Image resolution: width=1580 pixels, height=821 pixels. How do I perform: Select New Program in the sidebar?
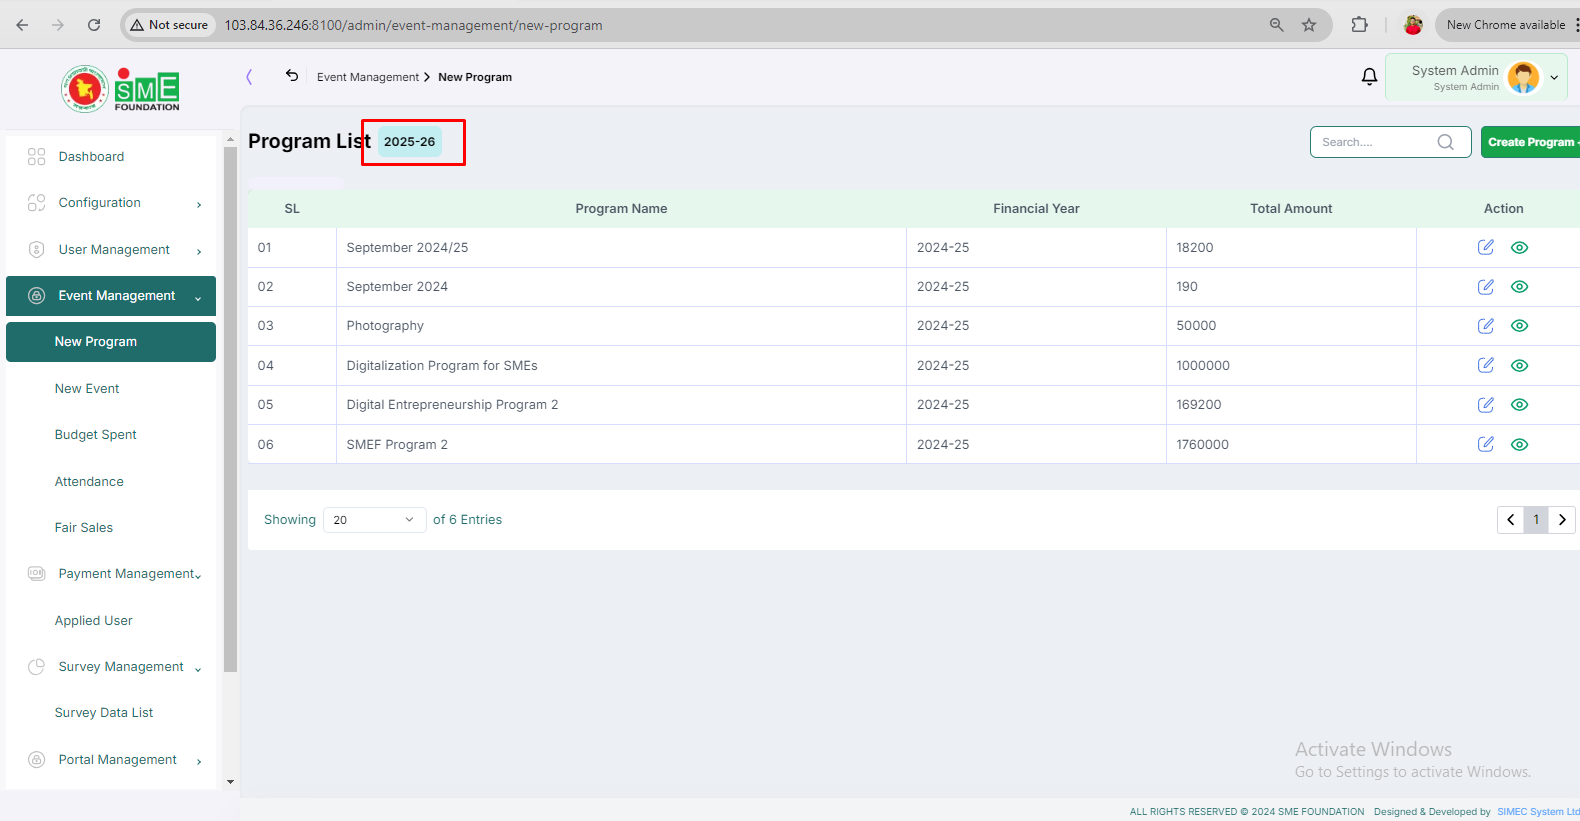pyautogui.click(x=111, y=342)
